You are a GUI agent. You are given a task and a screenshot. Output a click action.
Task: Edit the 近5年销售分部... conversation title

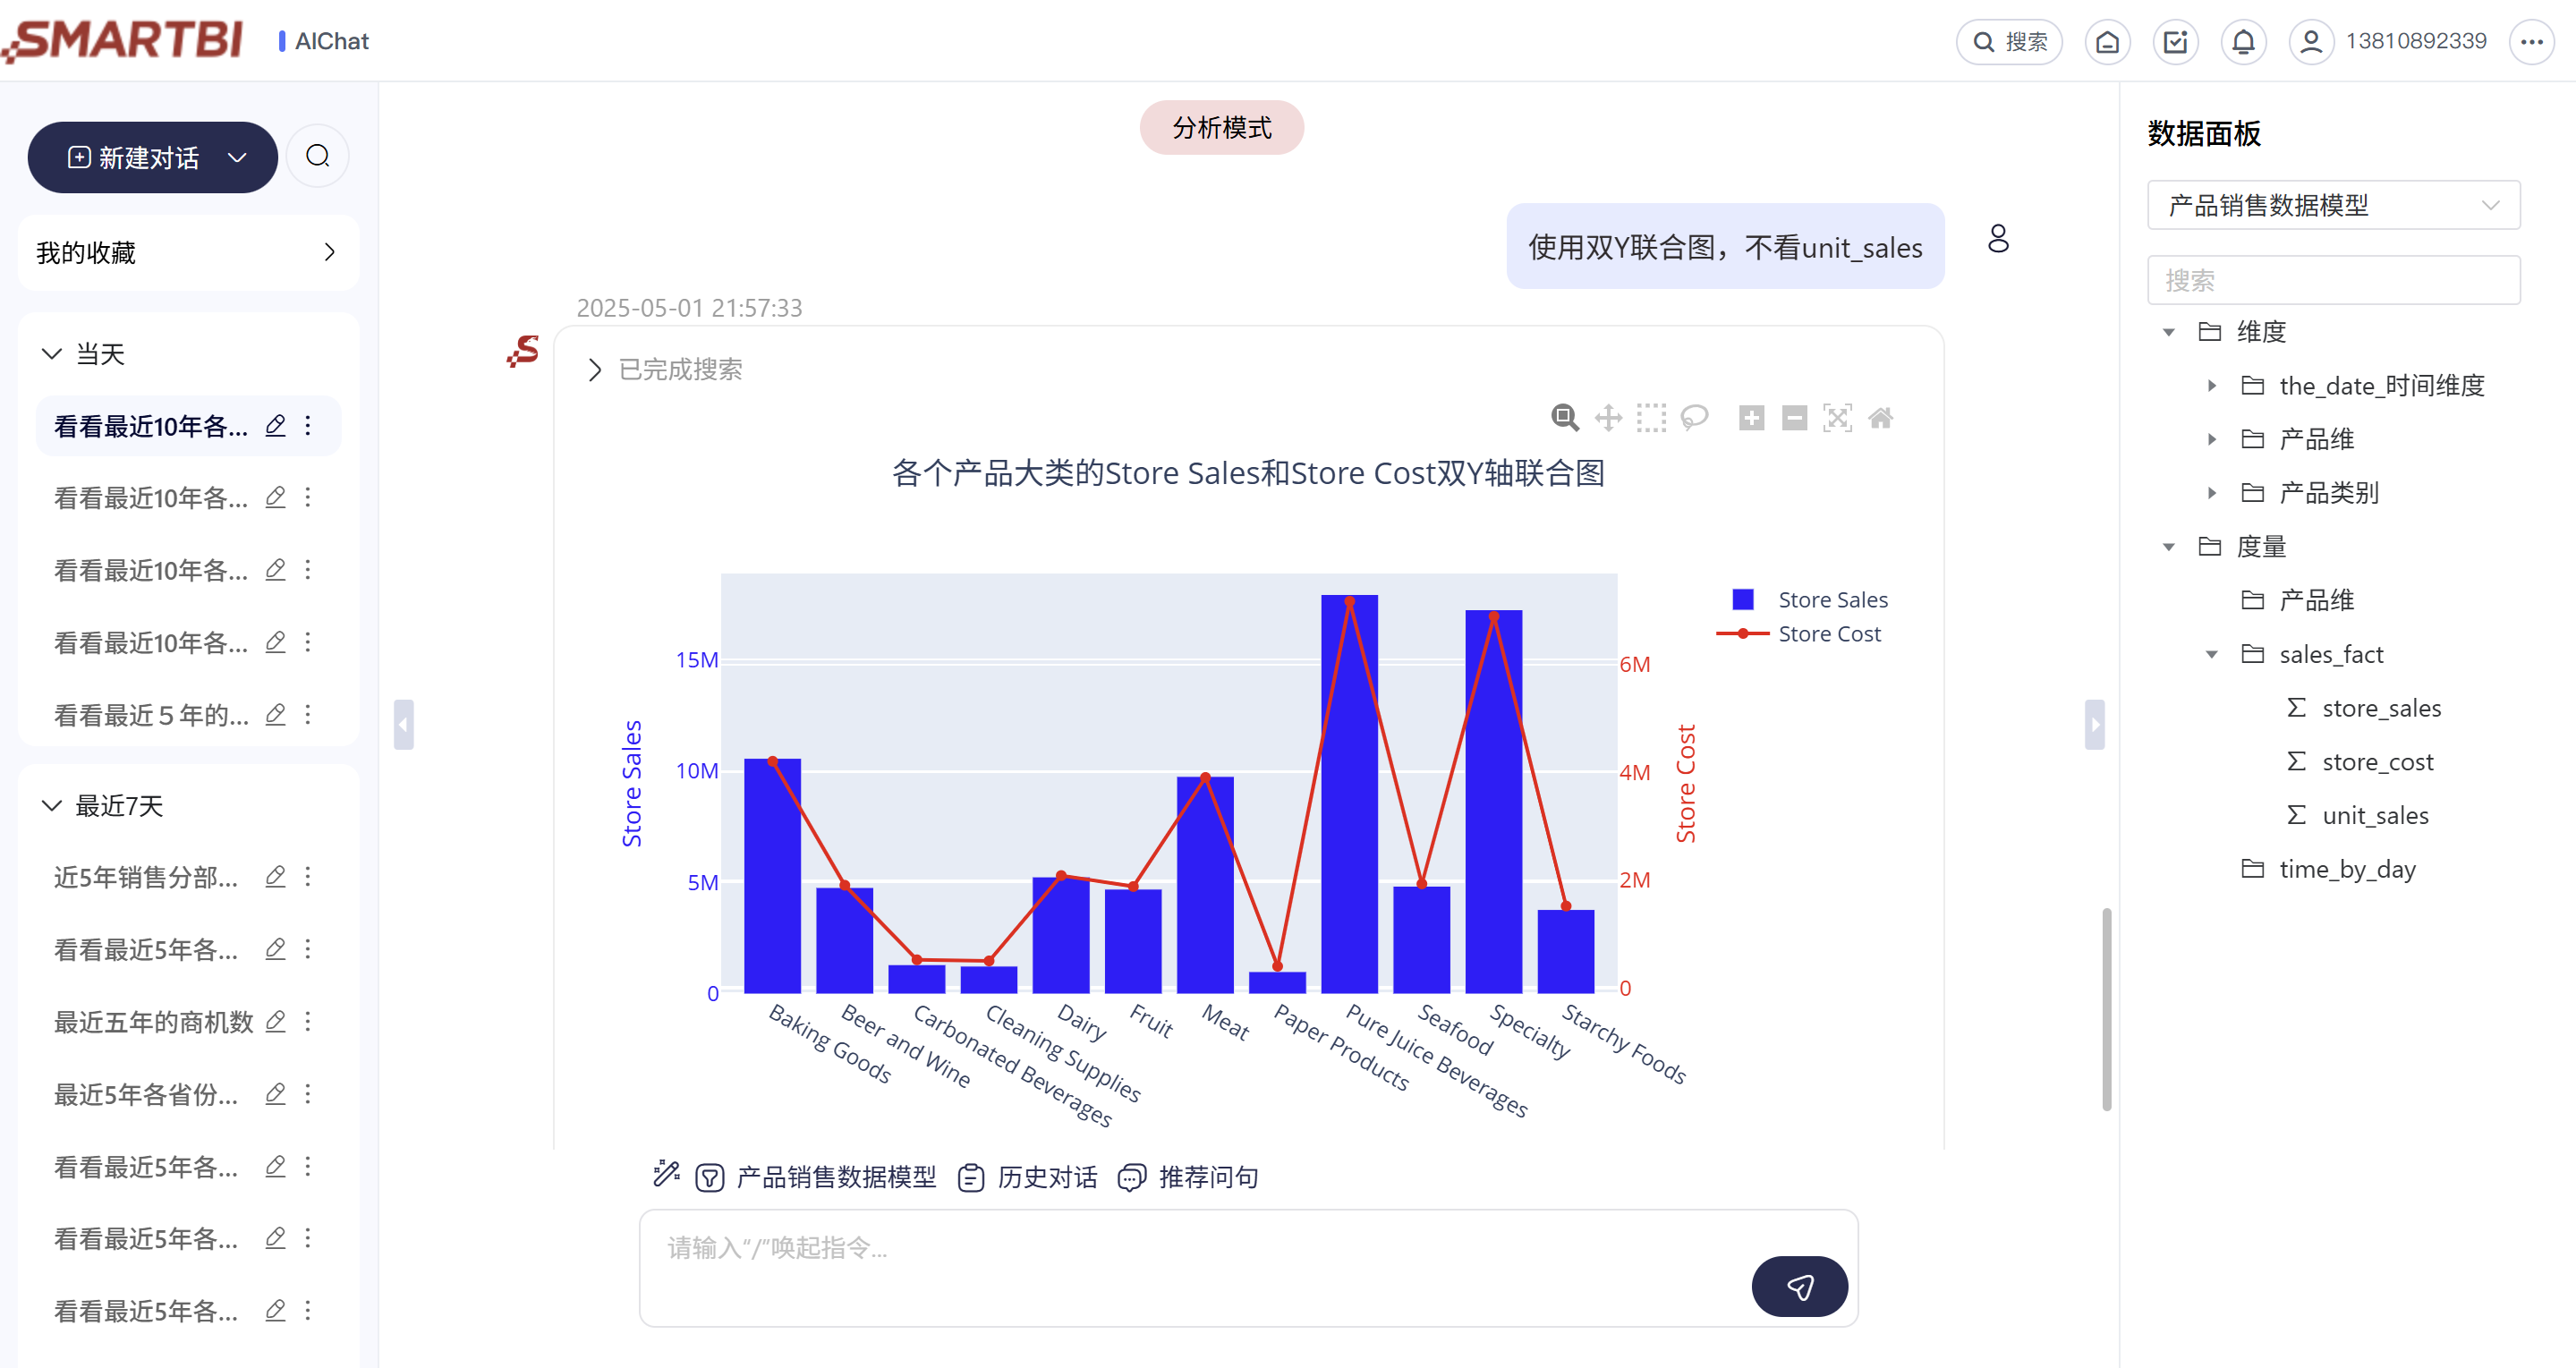[275, 877]
